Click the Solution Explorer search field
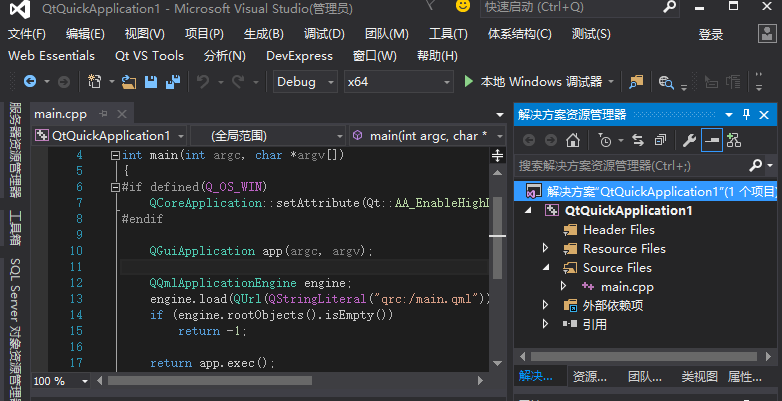Viewport: 782px width, 401px height. [x=630, y=165]
